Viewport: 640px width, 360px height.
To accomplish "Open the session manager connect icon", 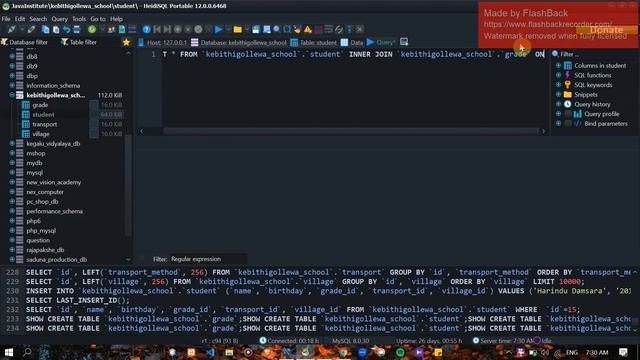I will click(x=11, y=29).
